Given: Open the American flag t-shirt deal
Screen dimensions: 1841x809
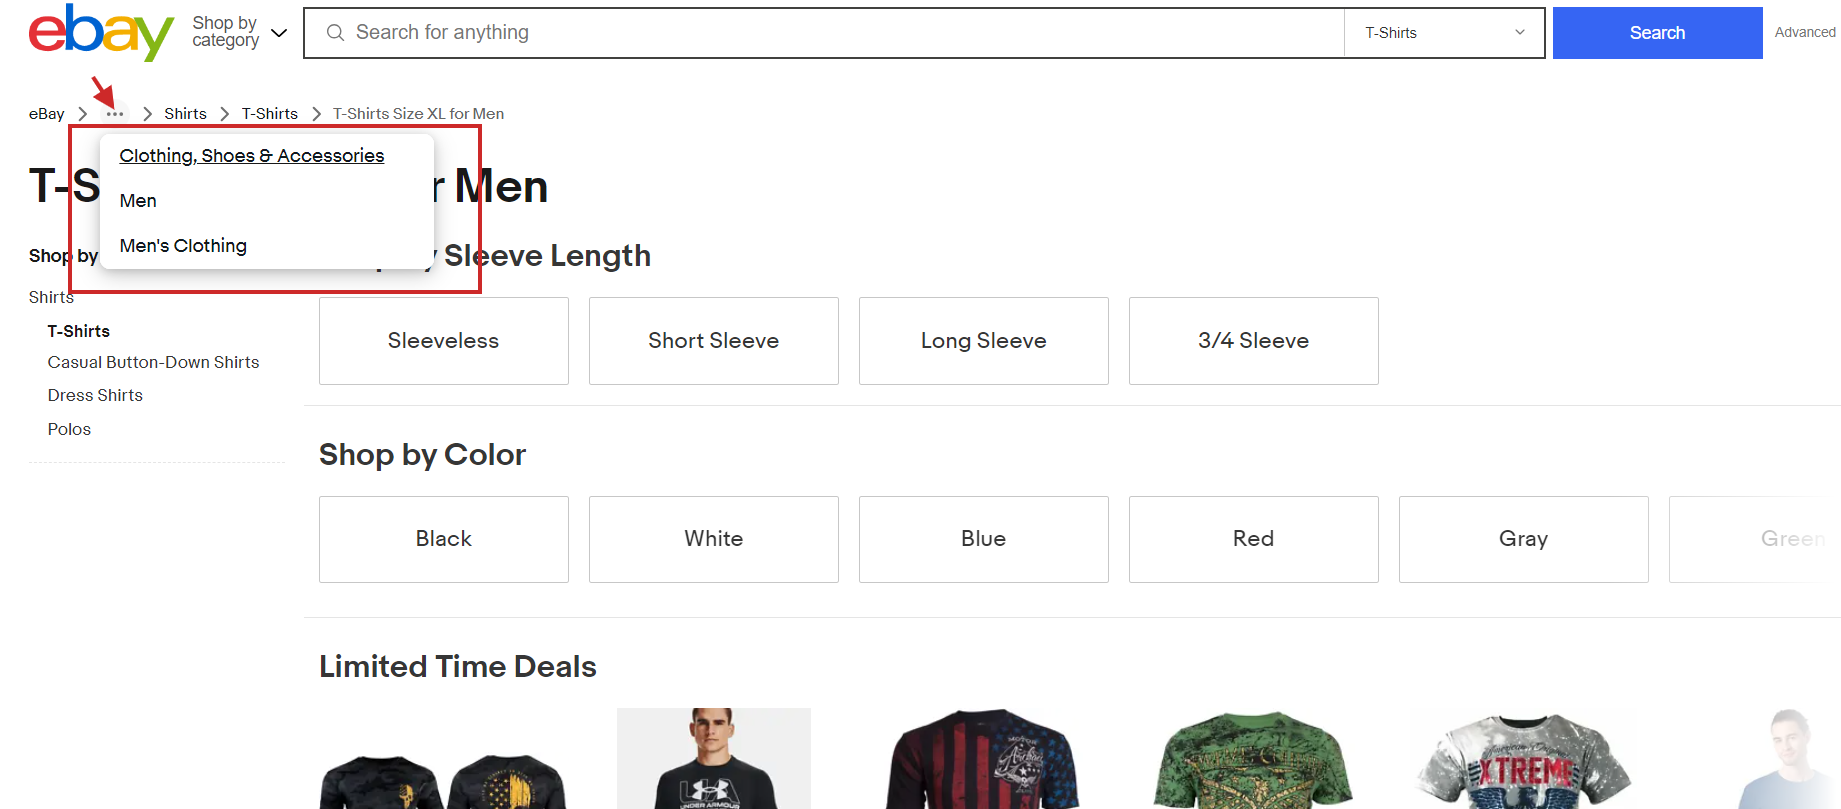Looking at the screenshot, I should (x=983, y=762).
